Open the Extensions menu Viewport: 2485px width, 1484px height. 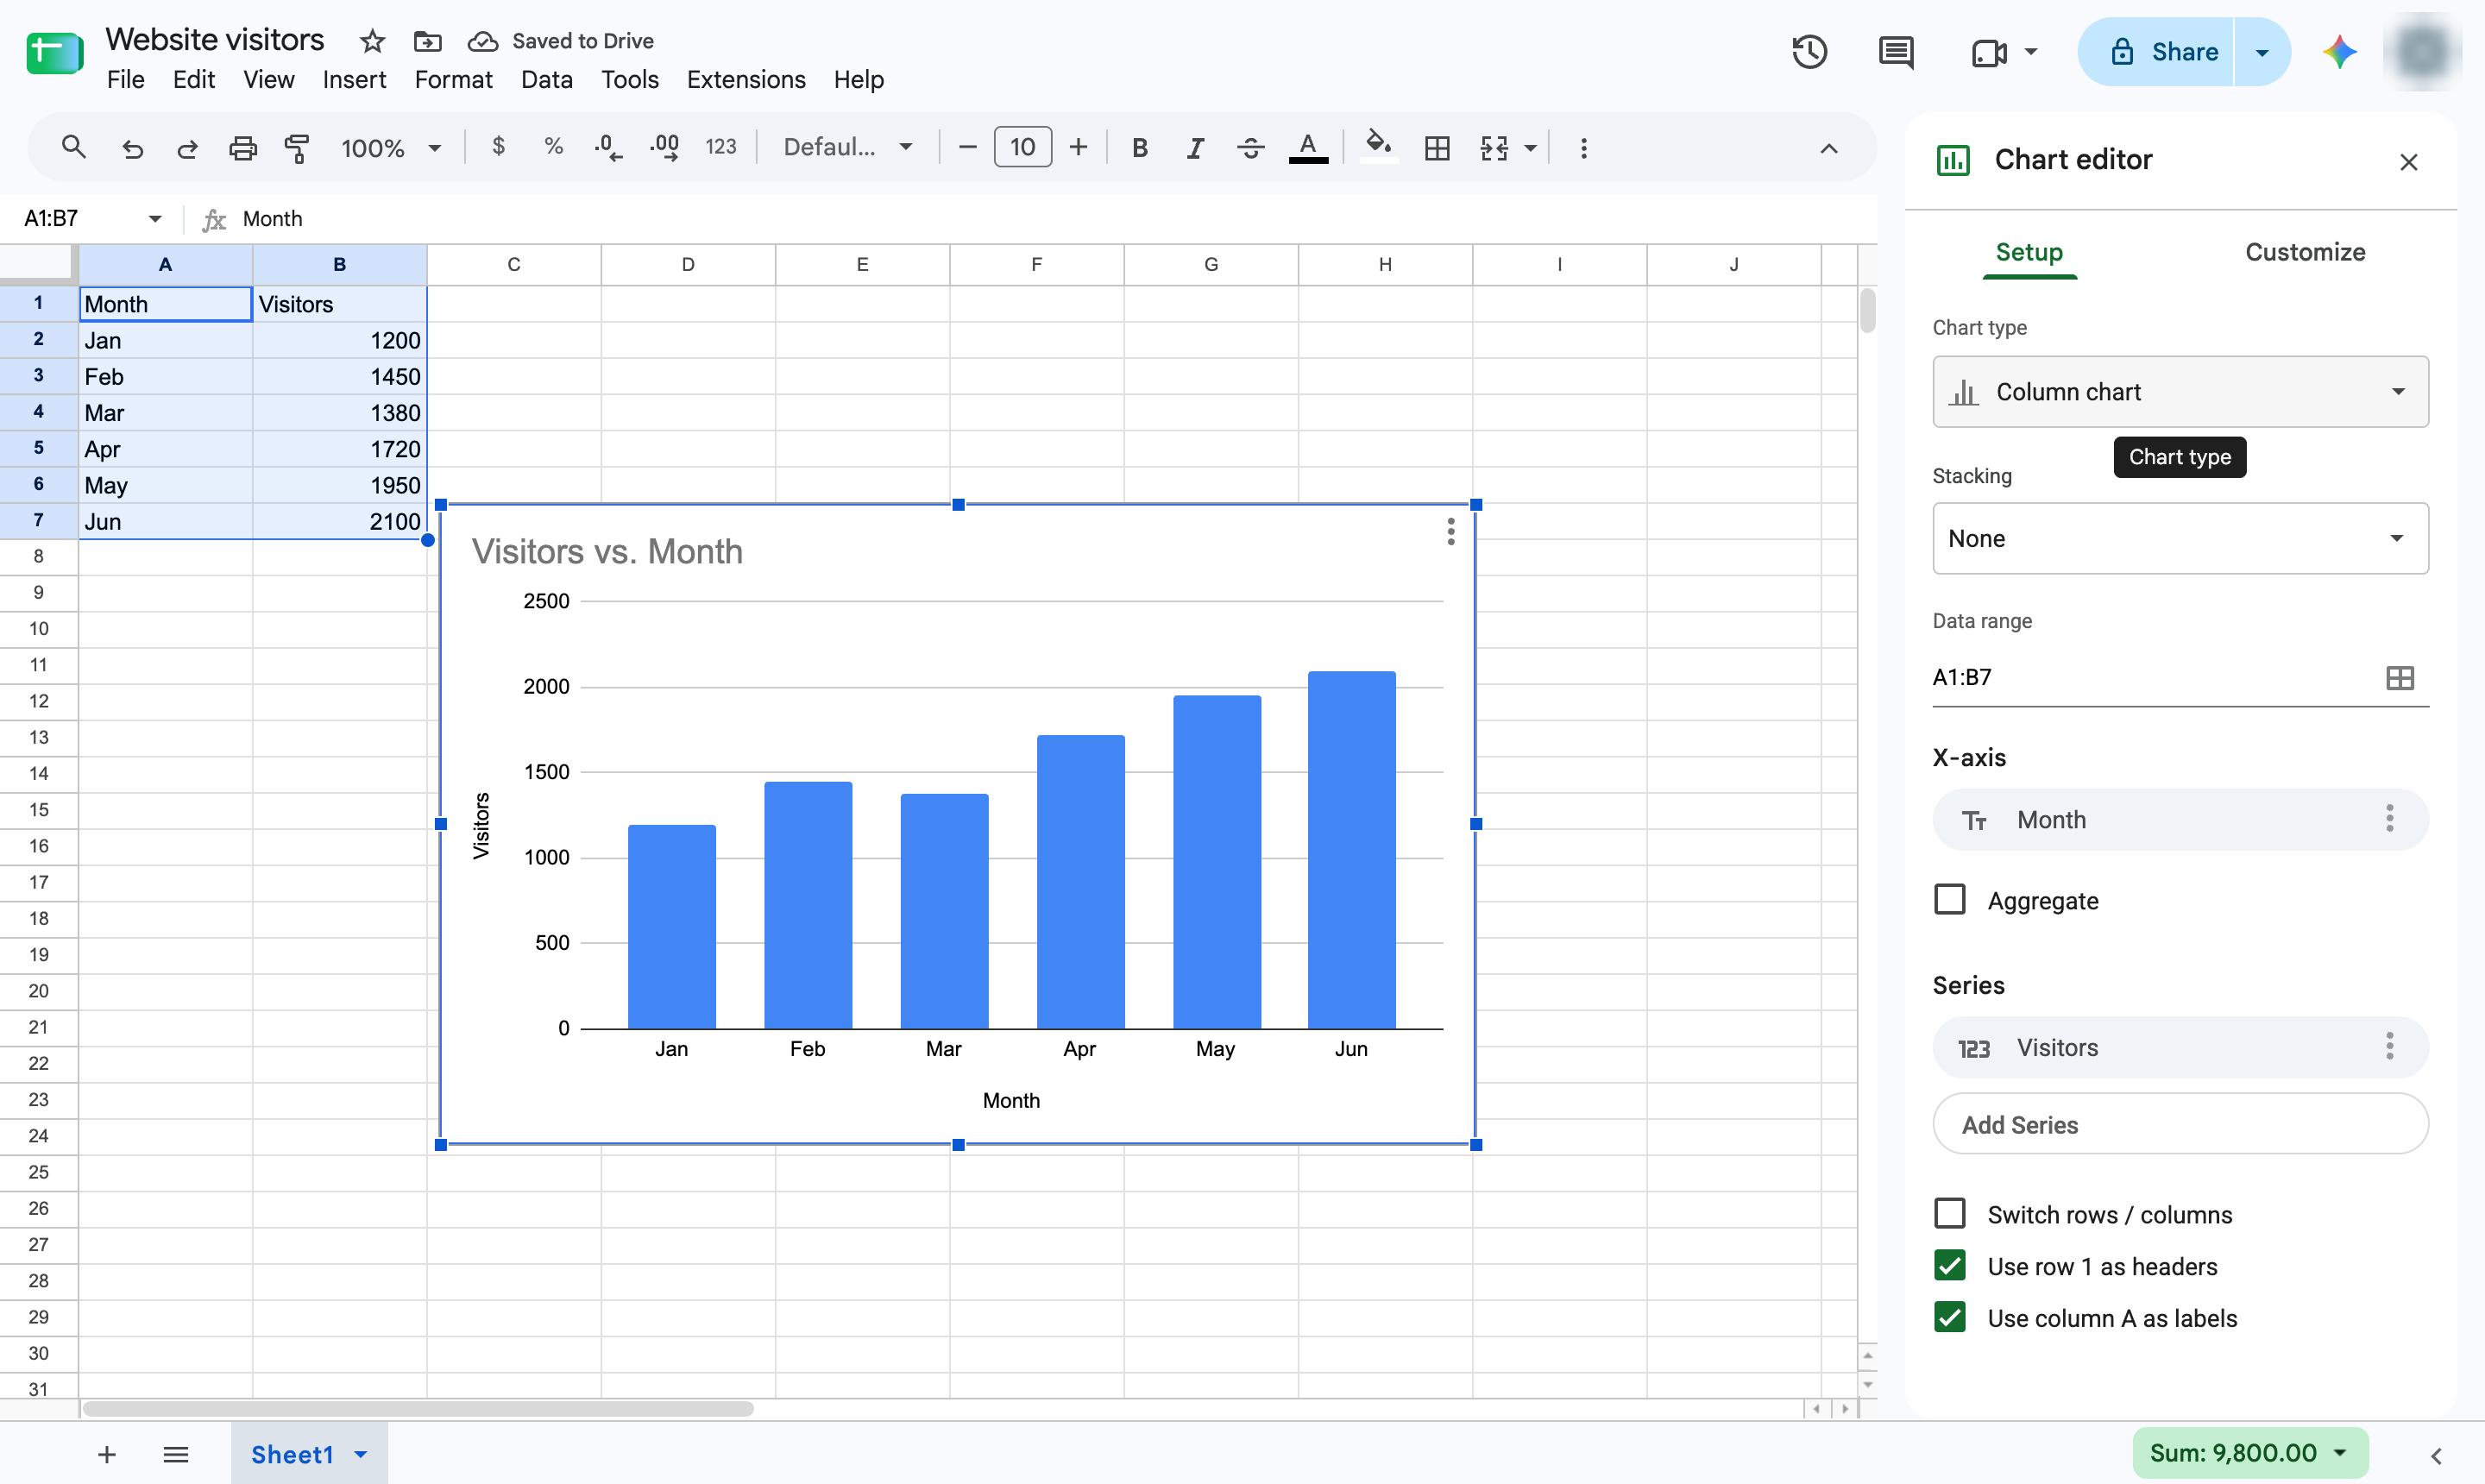pos(746,80)
